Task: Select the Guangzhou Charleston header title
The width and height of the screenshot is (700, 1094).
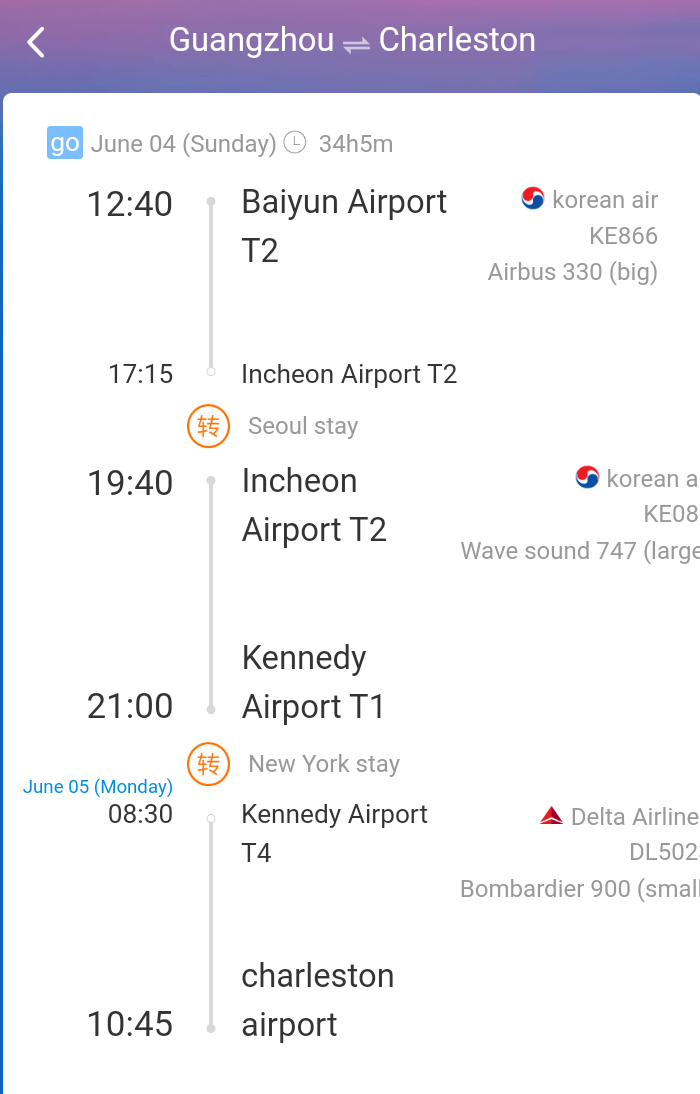Action: pos(352,40)
